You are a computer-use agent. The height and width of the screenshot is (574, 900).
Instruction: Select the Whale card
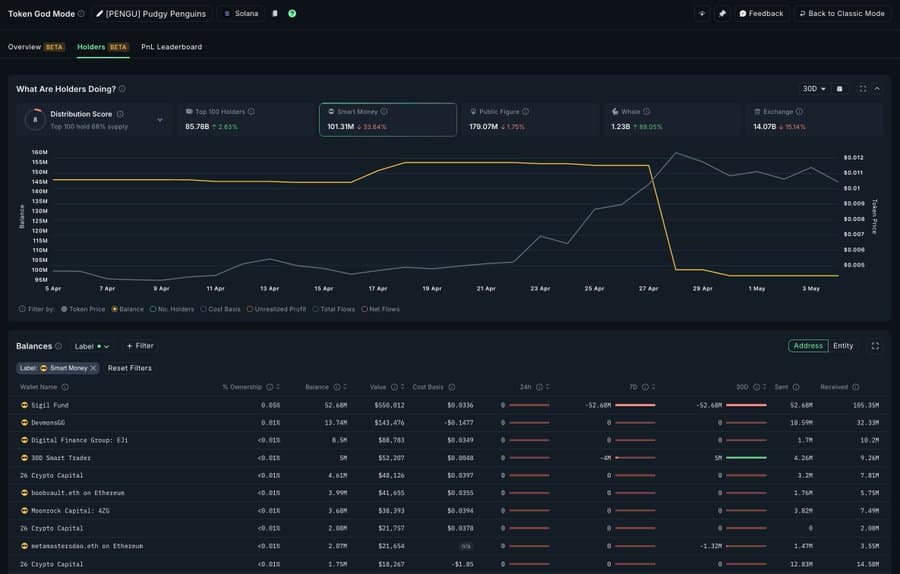tap(672, 119)
